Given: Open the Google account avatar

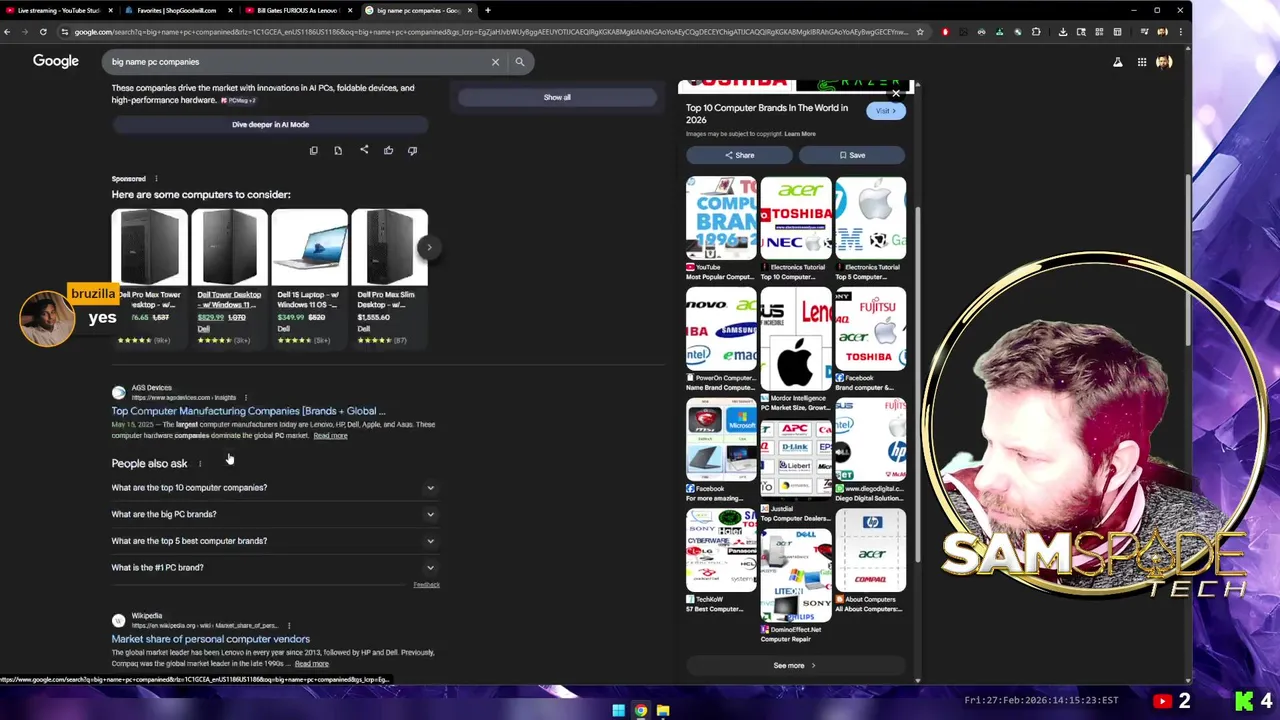Looking at the screenshot, I should pyautogui.click(x=1164, y=62).
